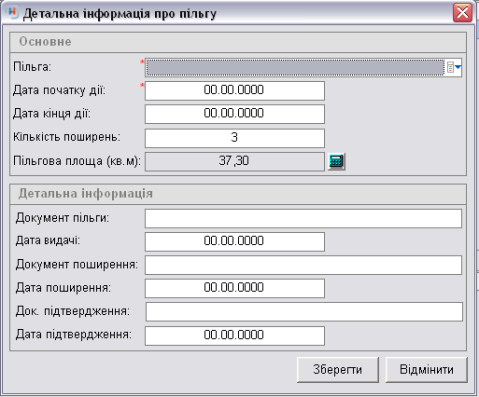
Task: Click the Дата підтвердження: label
Action: (x=73, y=334)
